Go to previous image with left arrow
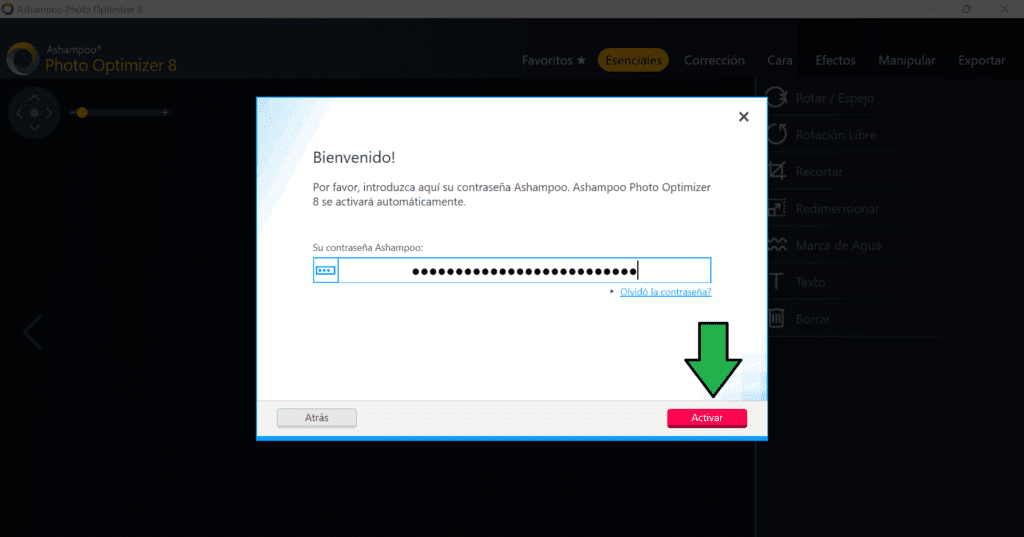The image size is (1024, 537). (33, 332)
